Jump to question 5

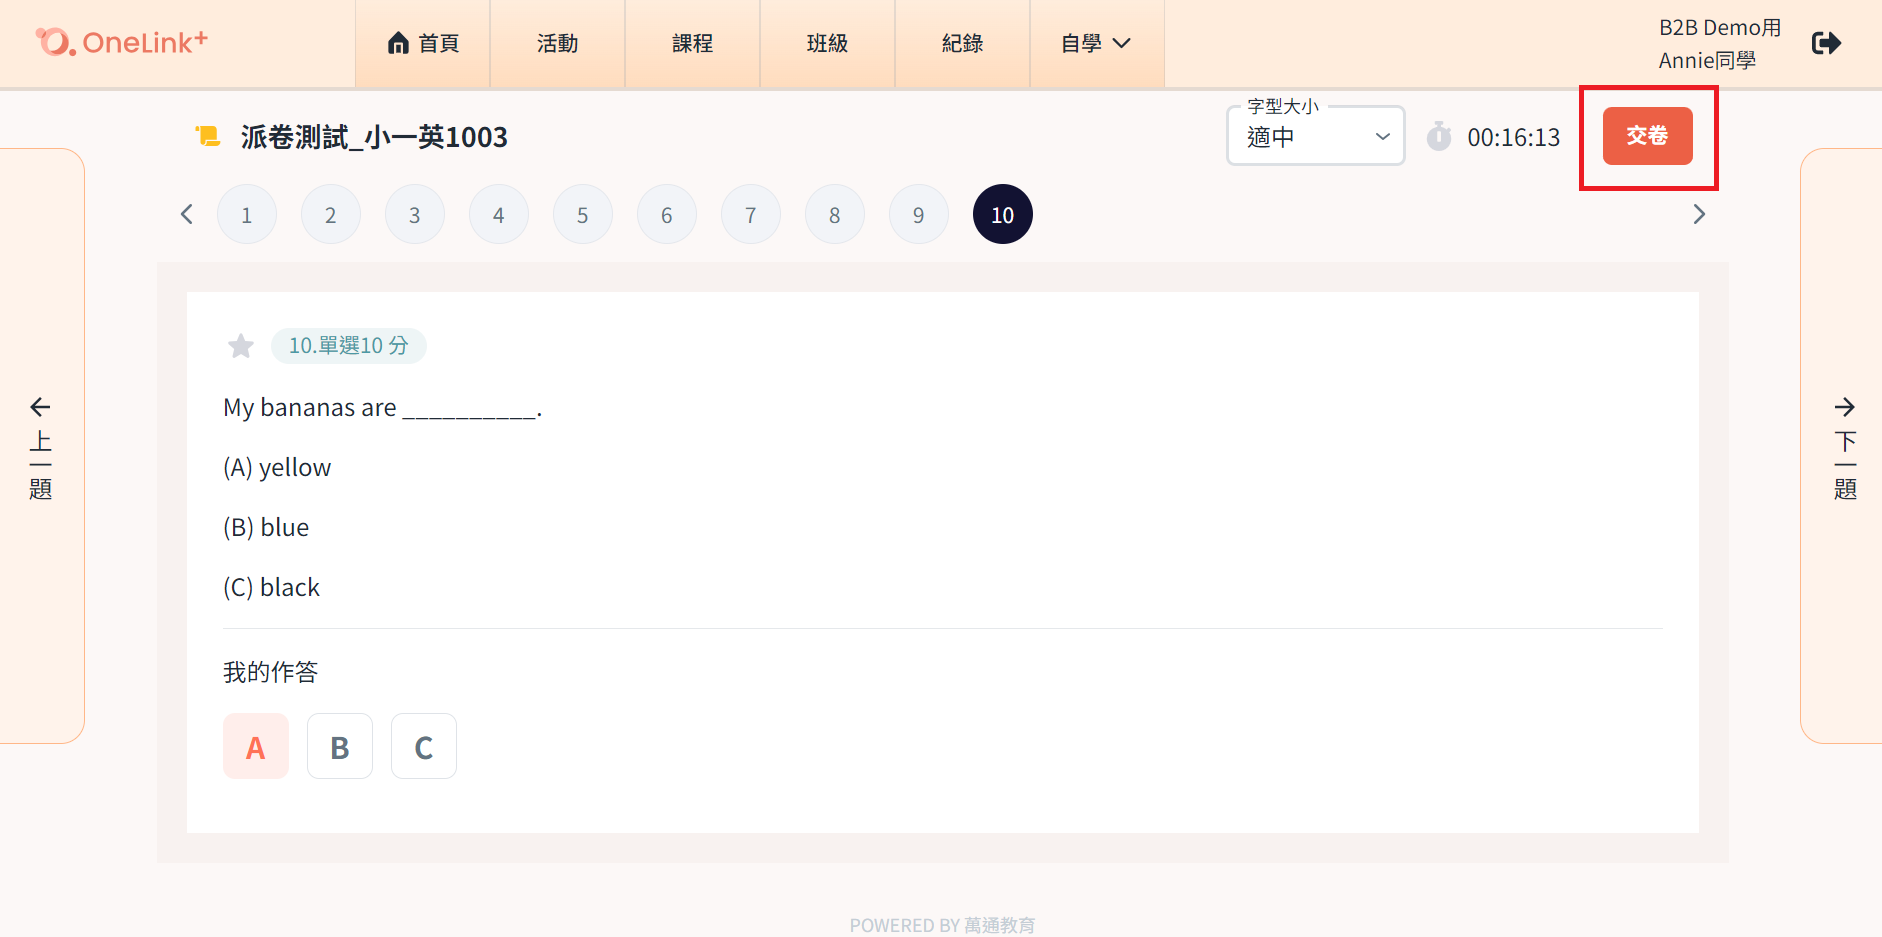583,214
